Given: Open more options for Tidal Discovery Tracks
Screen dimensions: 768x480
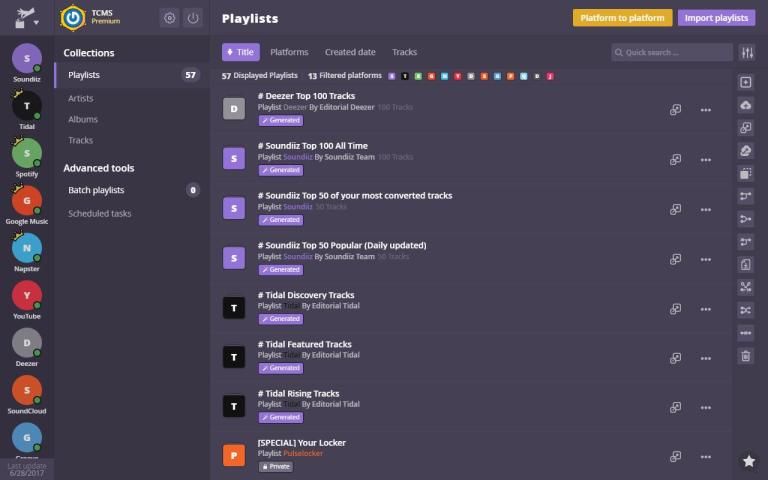Looking at the screenshot, I should click(x=706, y=309).
